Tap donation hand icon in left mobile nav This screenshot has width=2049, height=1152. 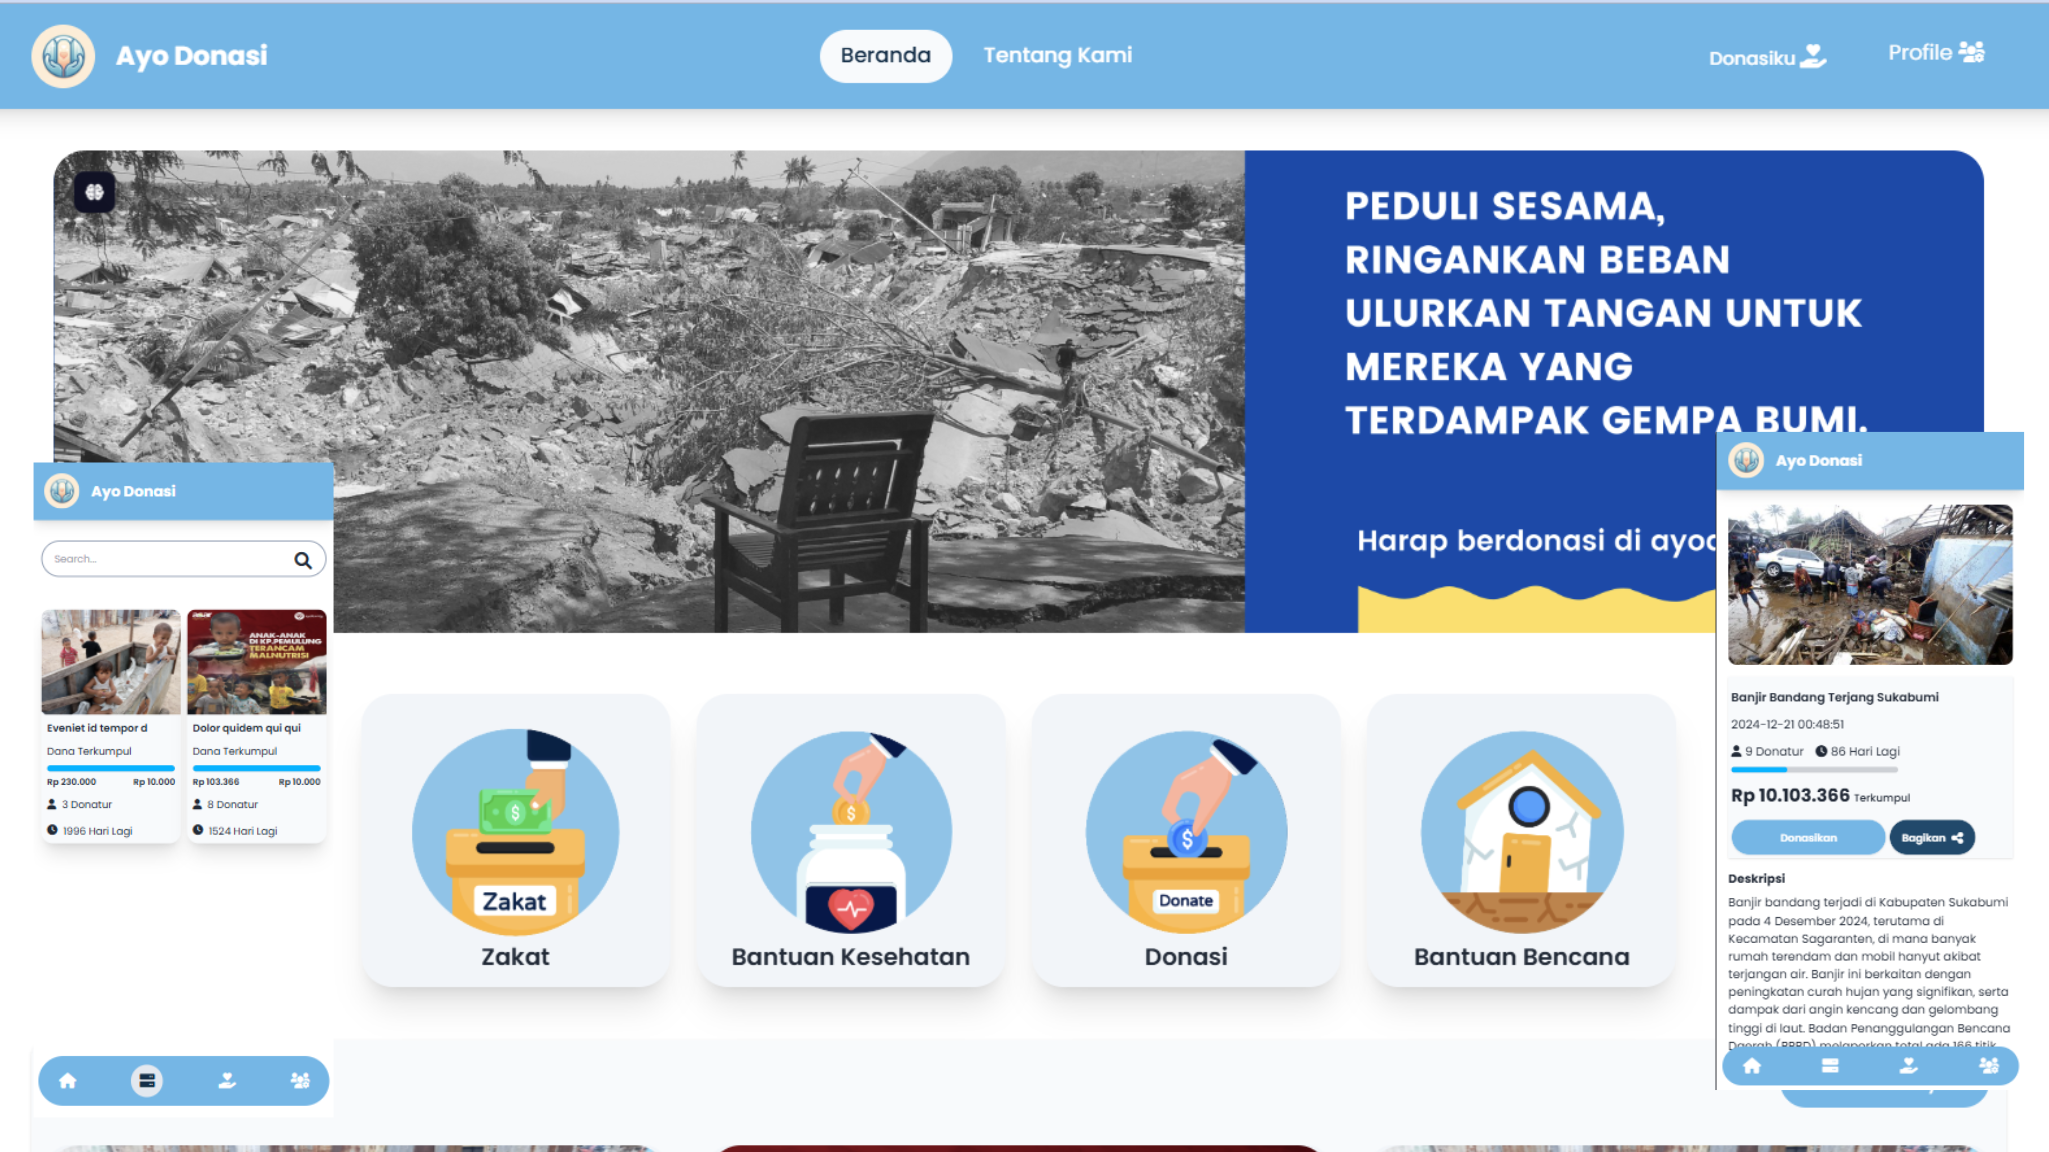coord(227,1081)
